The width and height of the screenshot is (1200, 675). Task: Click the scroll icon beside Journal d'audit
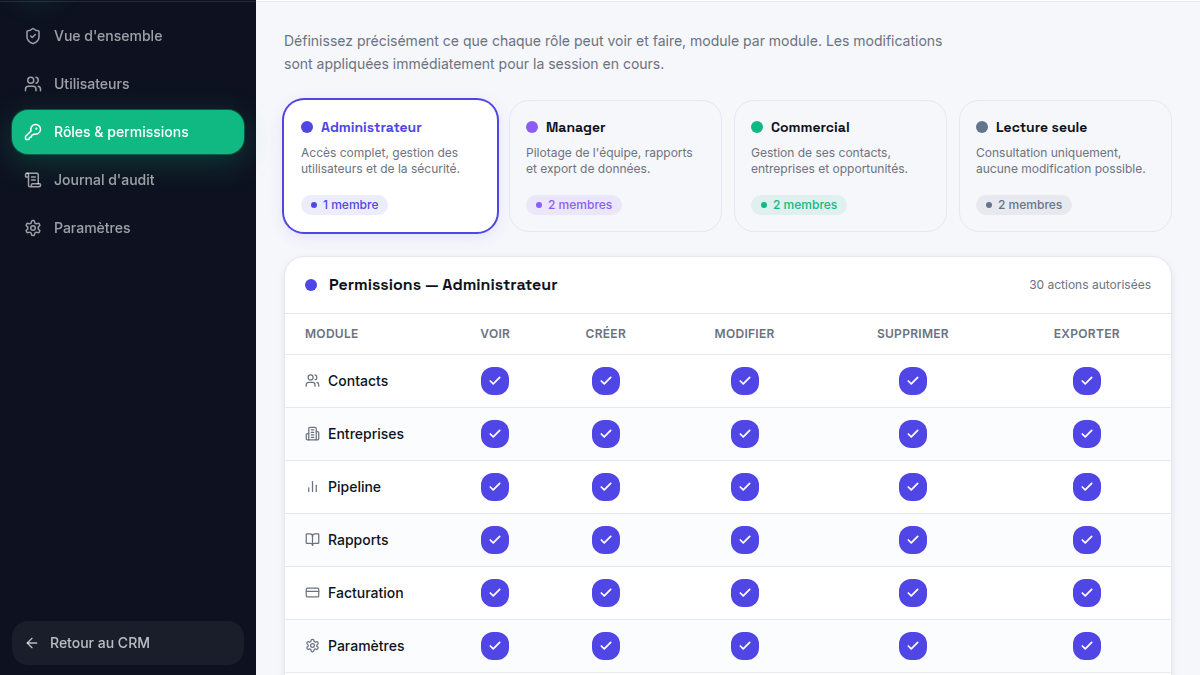click(33, 180)
